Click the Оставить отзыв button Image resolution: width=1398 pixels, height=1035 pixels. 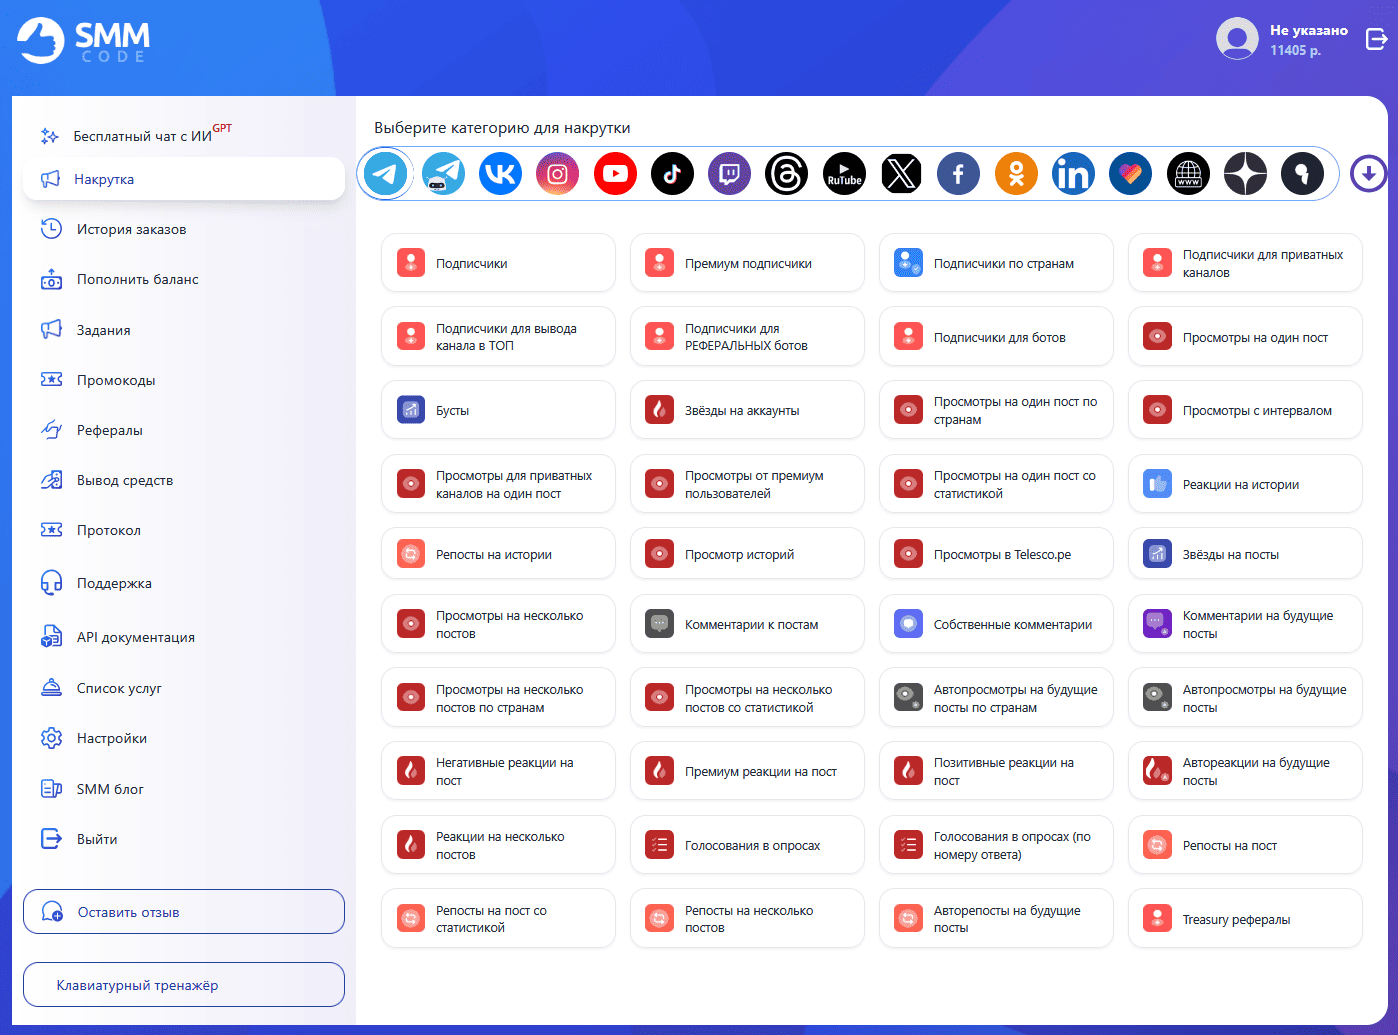pyautogui.click(x=184, y=912)
